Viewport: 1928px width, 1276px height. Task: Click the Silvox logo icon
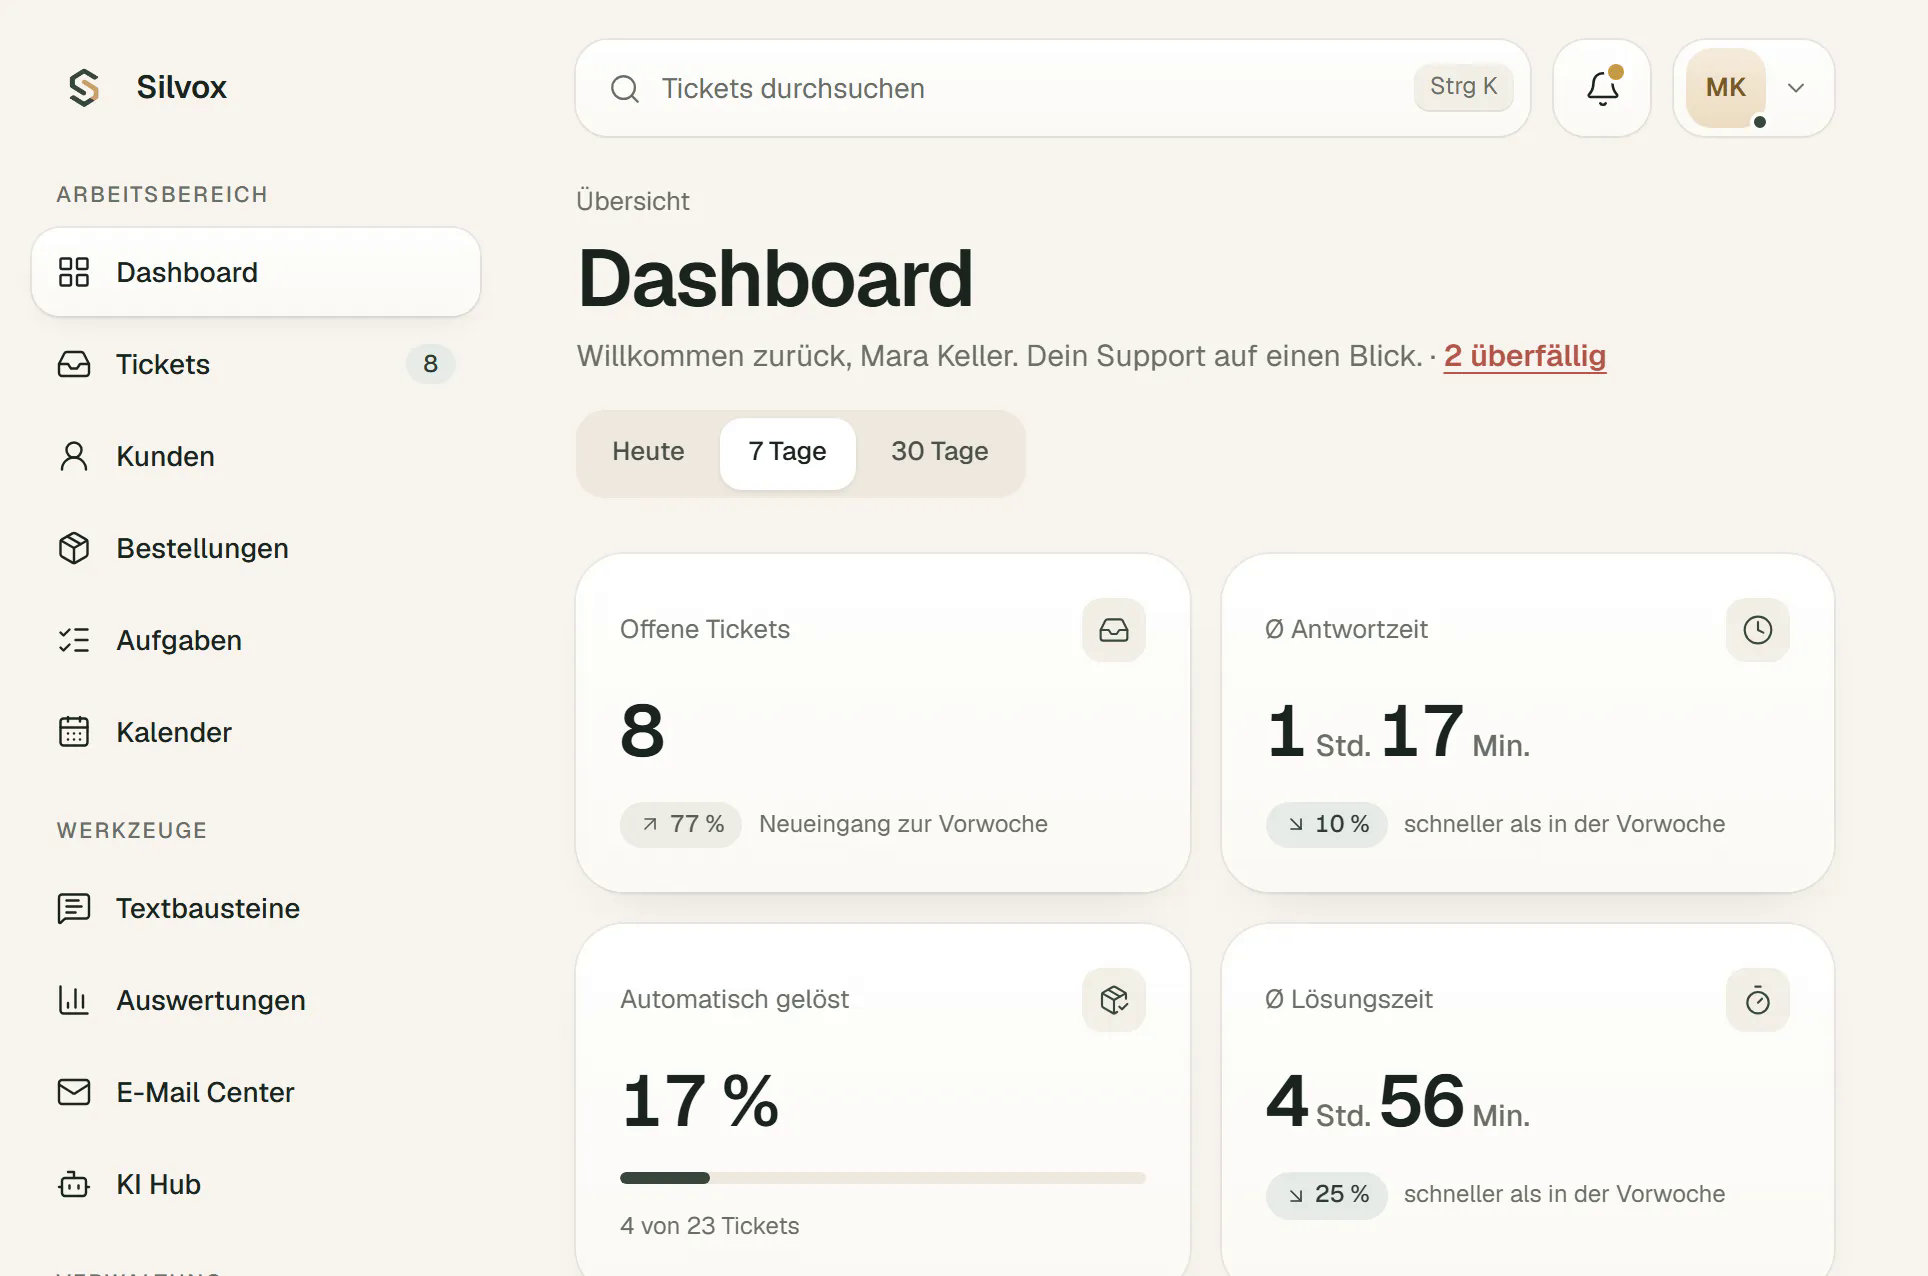coord(84,88)
